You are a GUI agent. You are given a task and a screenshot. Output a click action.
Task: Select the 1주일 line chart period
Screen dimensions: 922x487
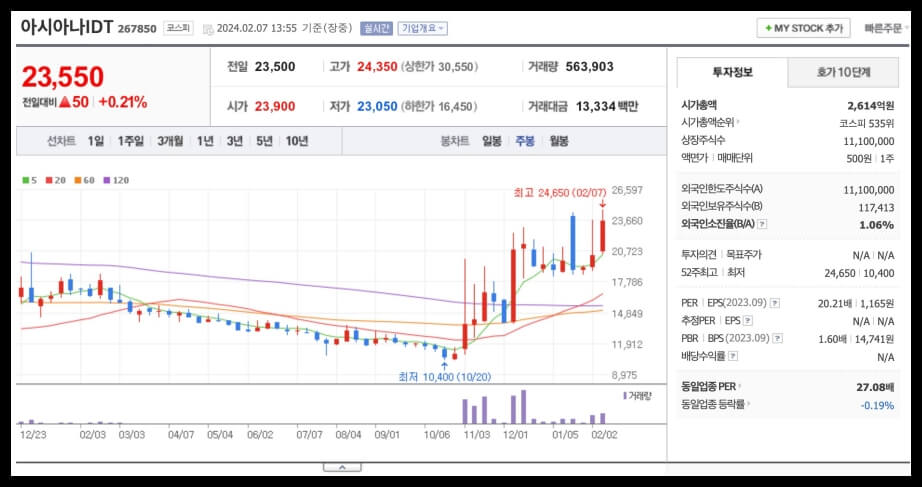pos(131,141)
